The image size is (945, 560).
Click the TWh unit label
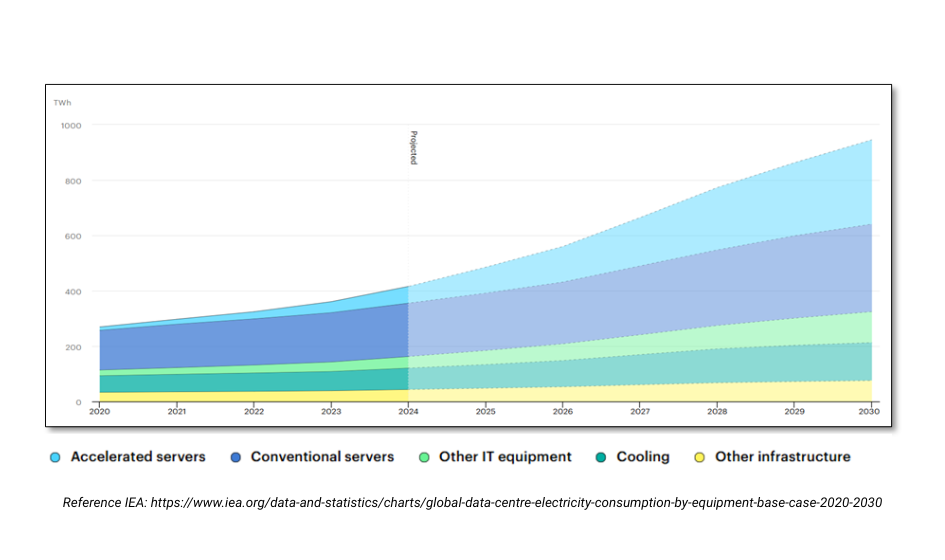coord(62,103)
